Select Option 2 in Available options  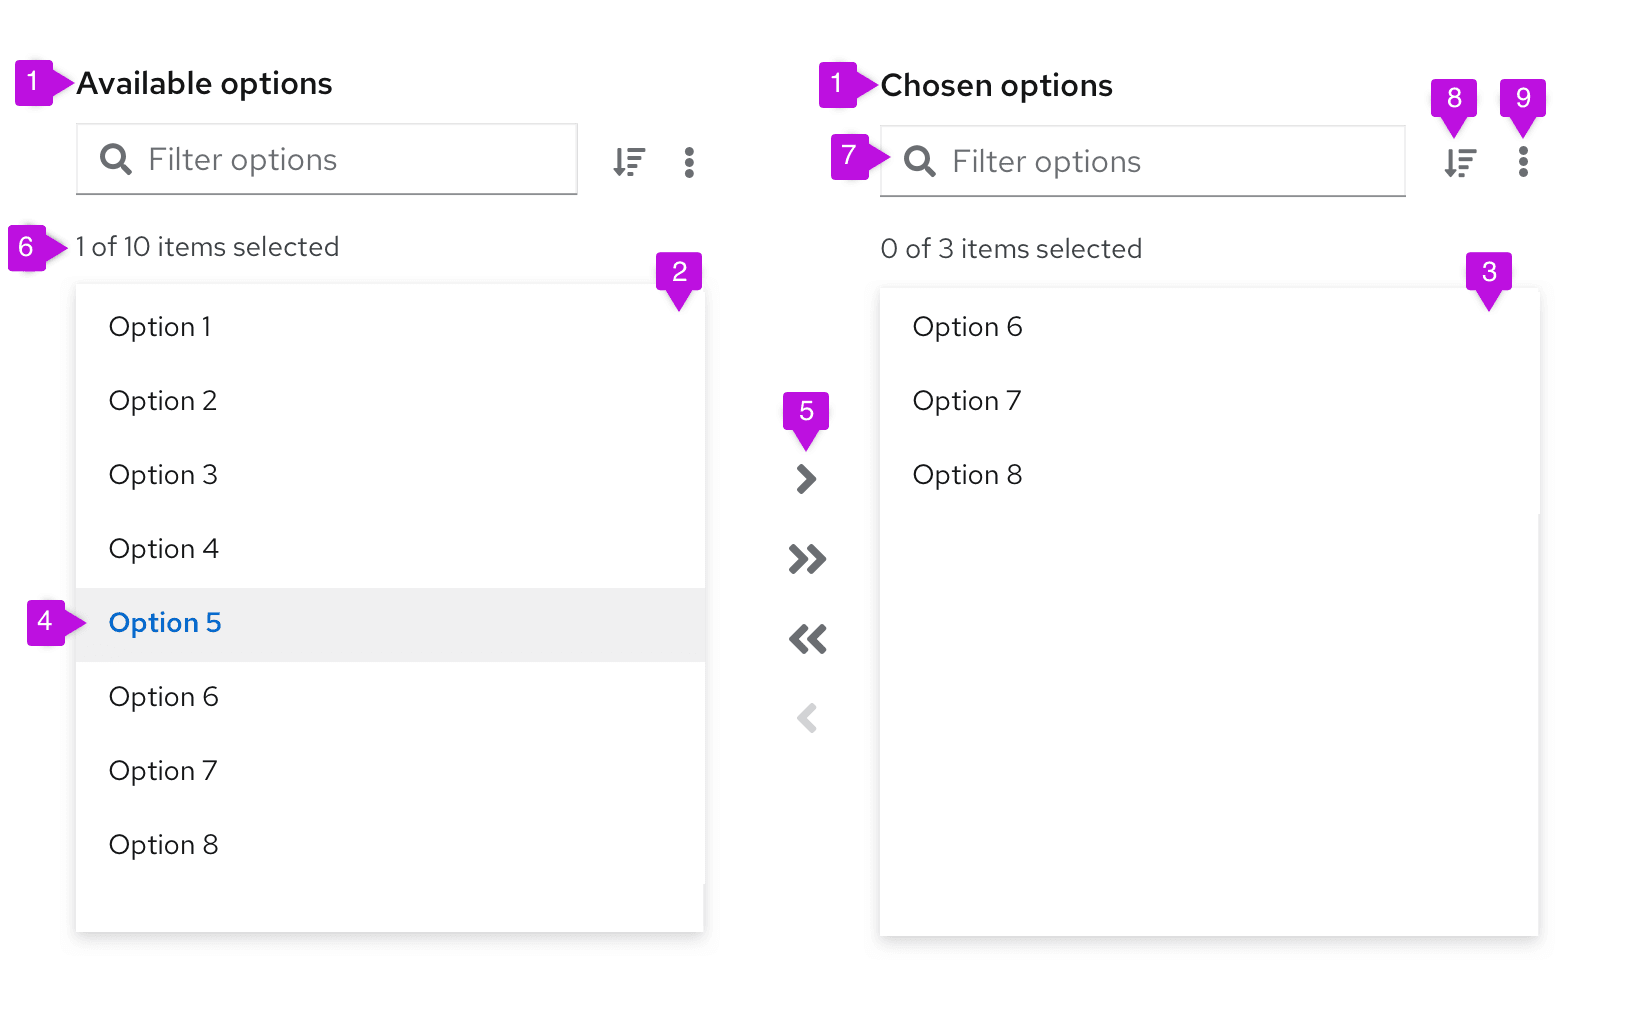[163, 401]
